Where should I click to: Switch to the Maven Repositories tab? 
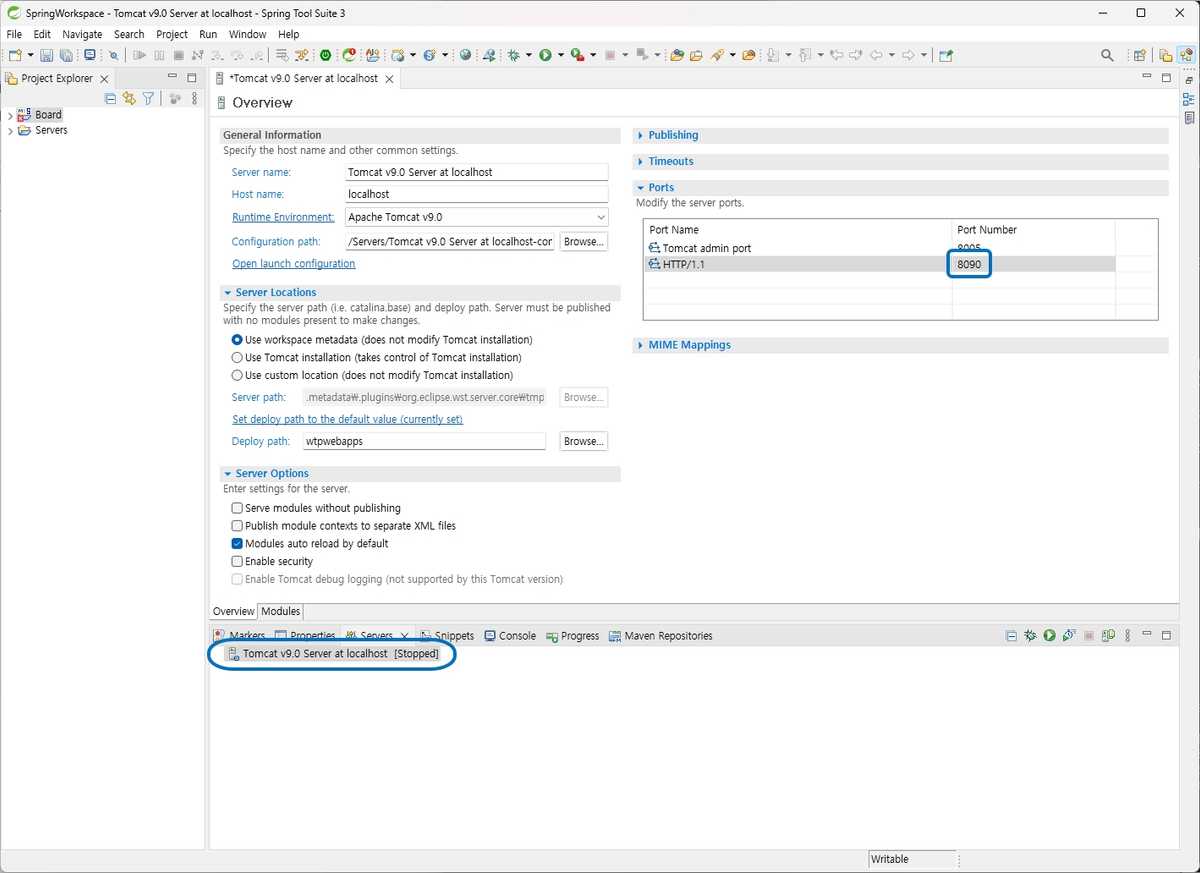point(660,636)
